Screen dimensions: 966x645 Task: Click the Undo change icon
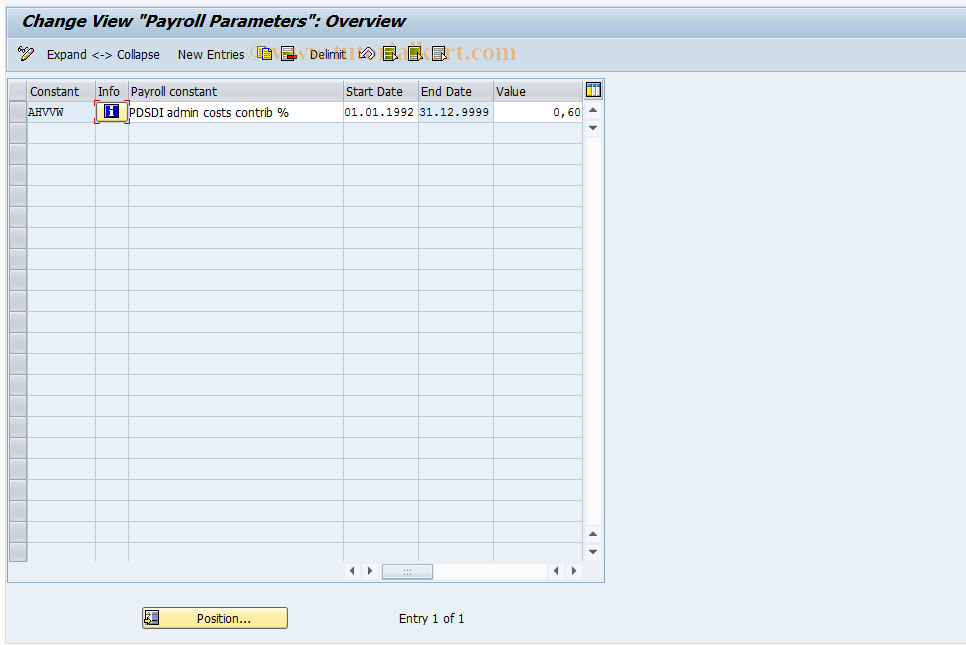[367, 54]
